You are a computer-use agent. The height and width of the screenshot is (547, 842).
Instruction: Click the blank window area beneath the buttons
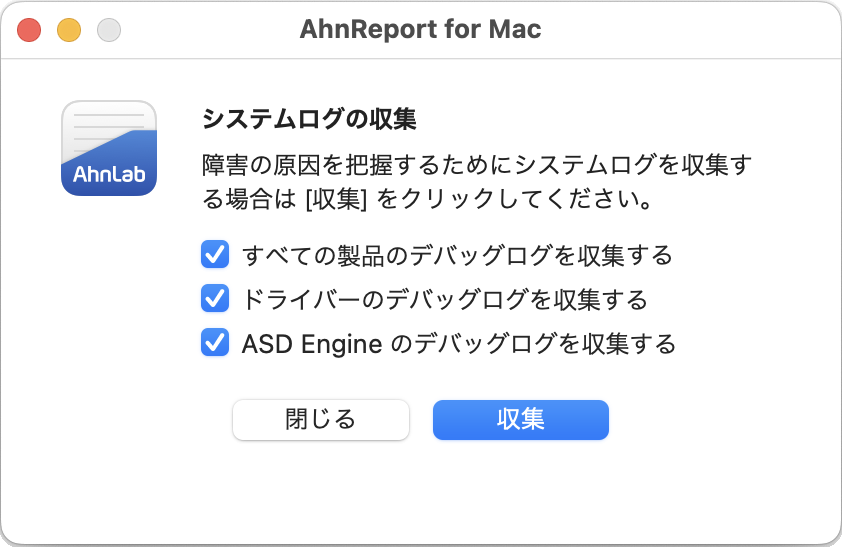(420, 491)
